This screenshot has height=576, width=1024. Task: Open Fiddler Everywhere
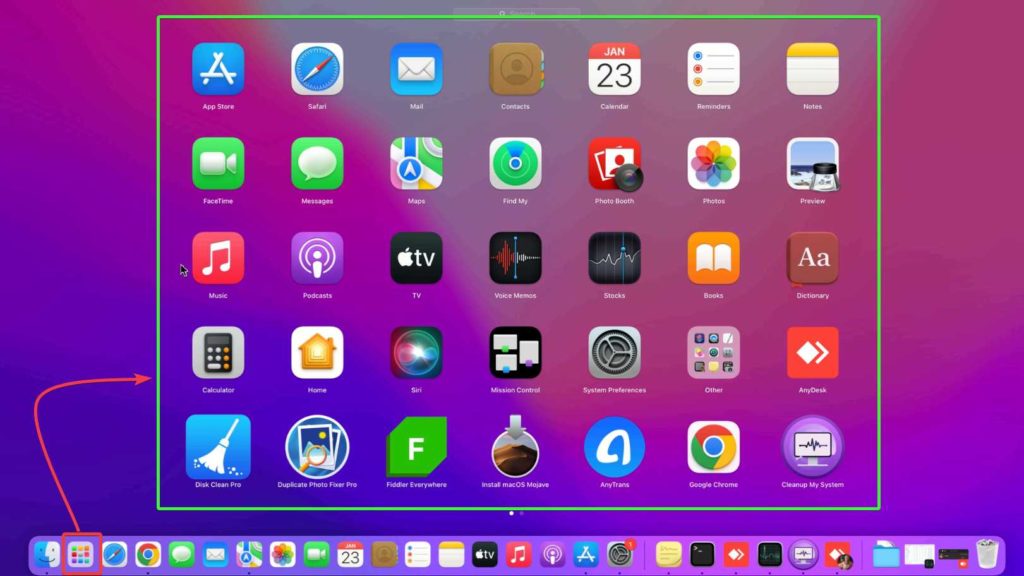pyautogui.click(x=416, y=447)
